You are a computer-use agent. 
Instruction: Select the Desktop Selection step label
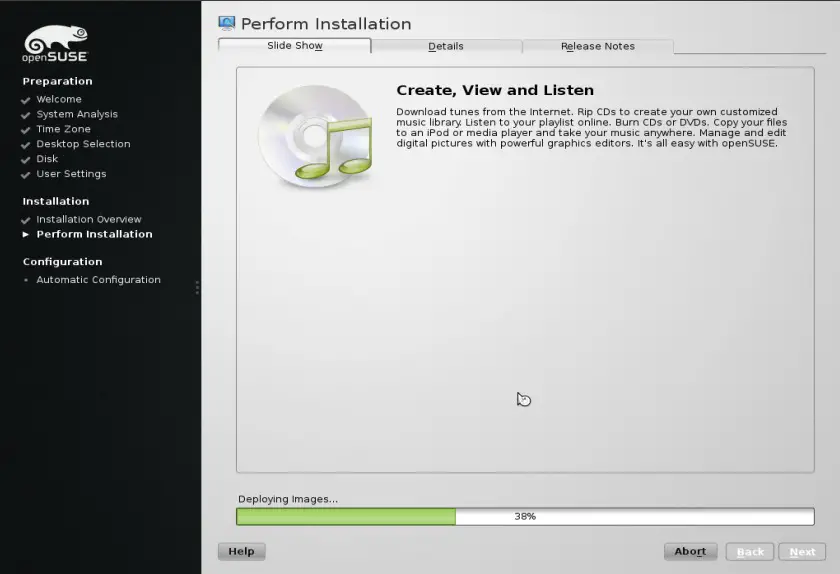click(83, 144)
